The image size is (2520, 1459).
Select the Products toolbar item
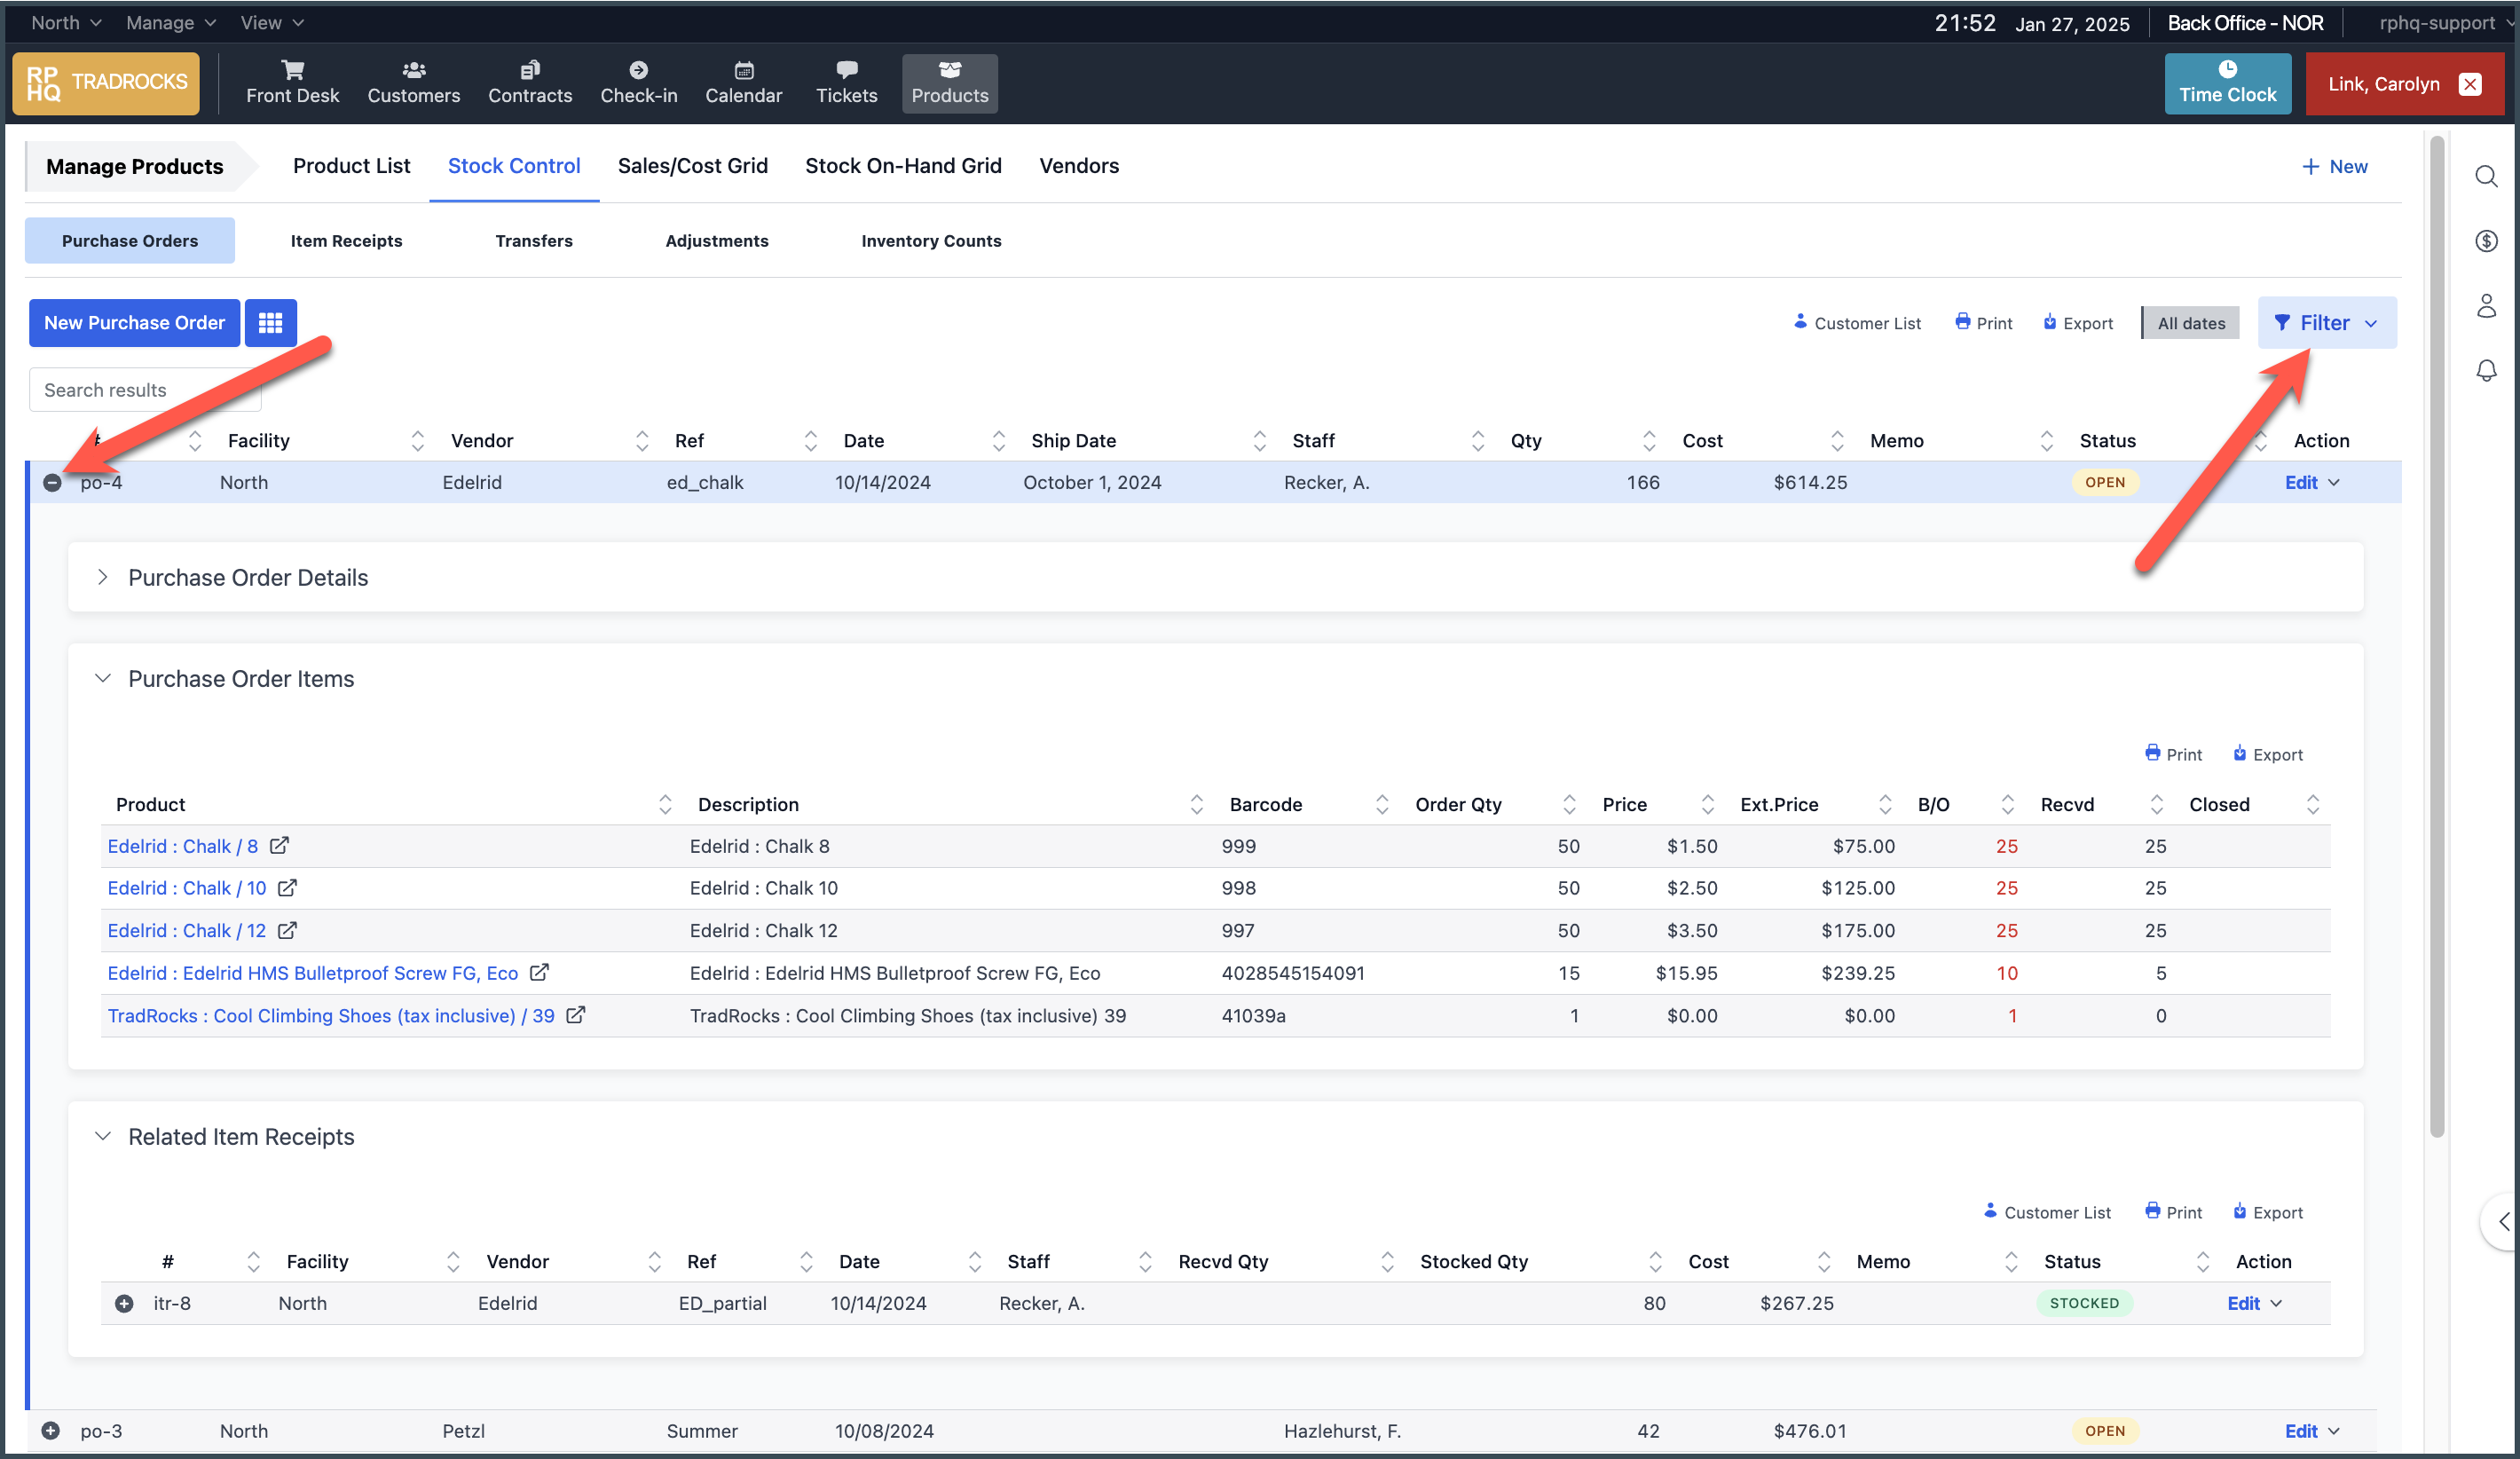tap(949, 83)
